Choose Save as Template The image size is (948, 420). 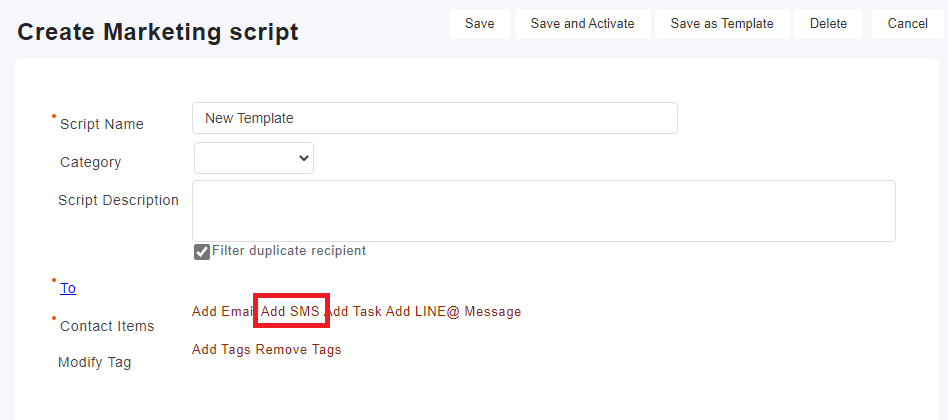pyautogui.click(x=721, y=24)
